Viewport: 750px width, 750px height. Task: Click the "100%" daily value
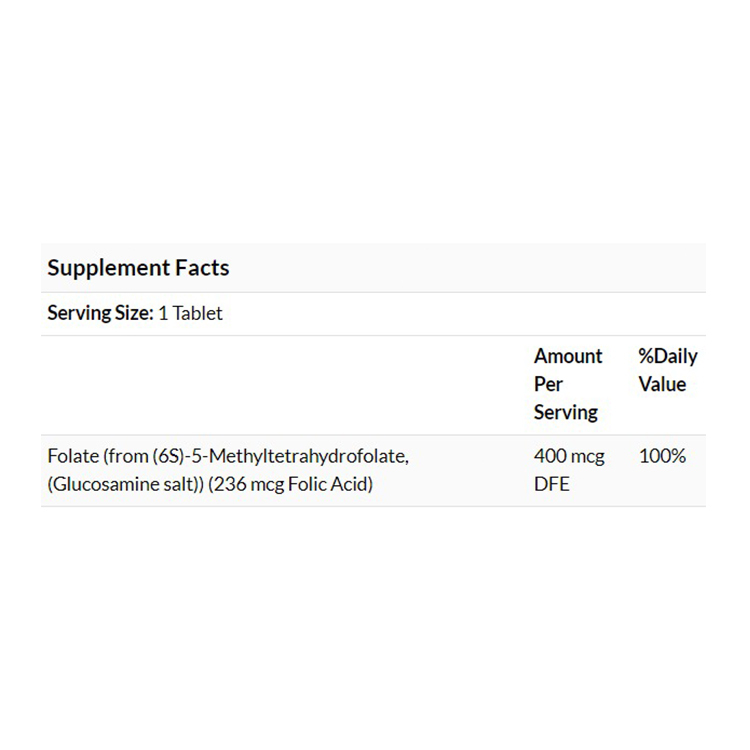662,457
